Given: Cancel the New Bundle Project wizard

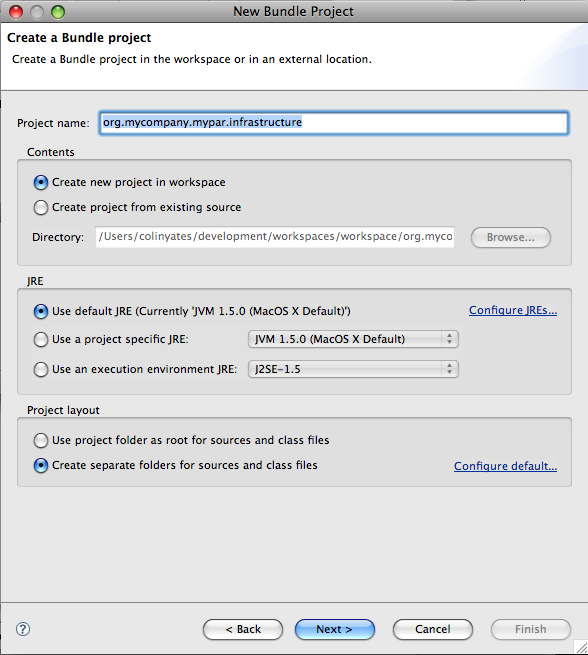Looking at the screenshot, I should [433, 629].
